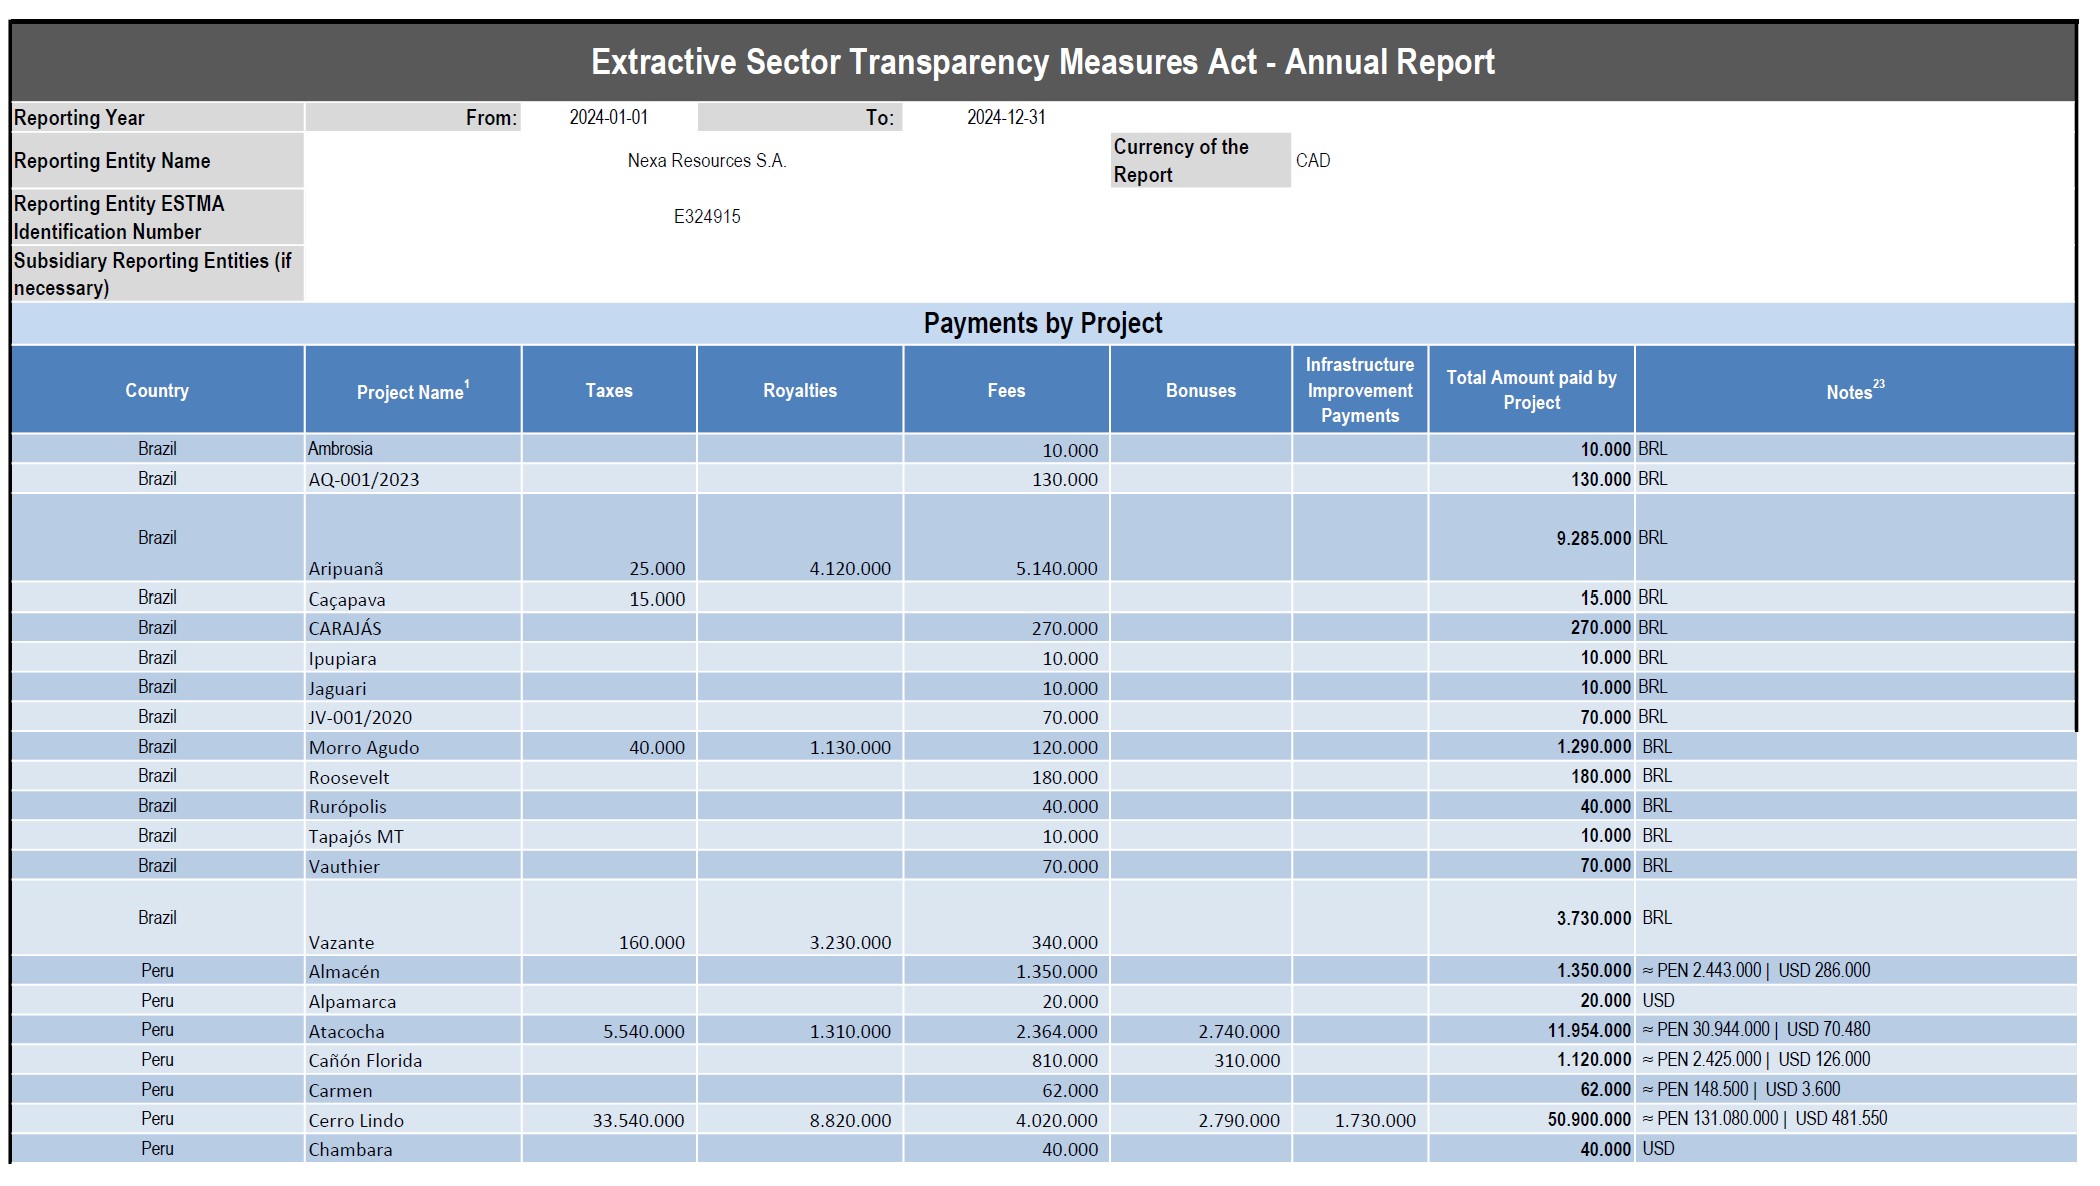Click the Morro Agudo taxes cell

(656, 747)
